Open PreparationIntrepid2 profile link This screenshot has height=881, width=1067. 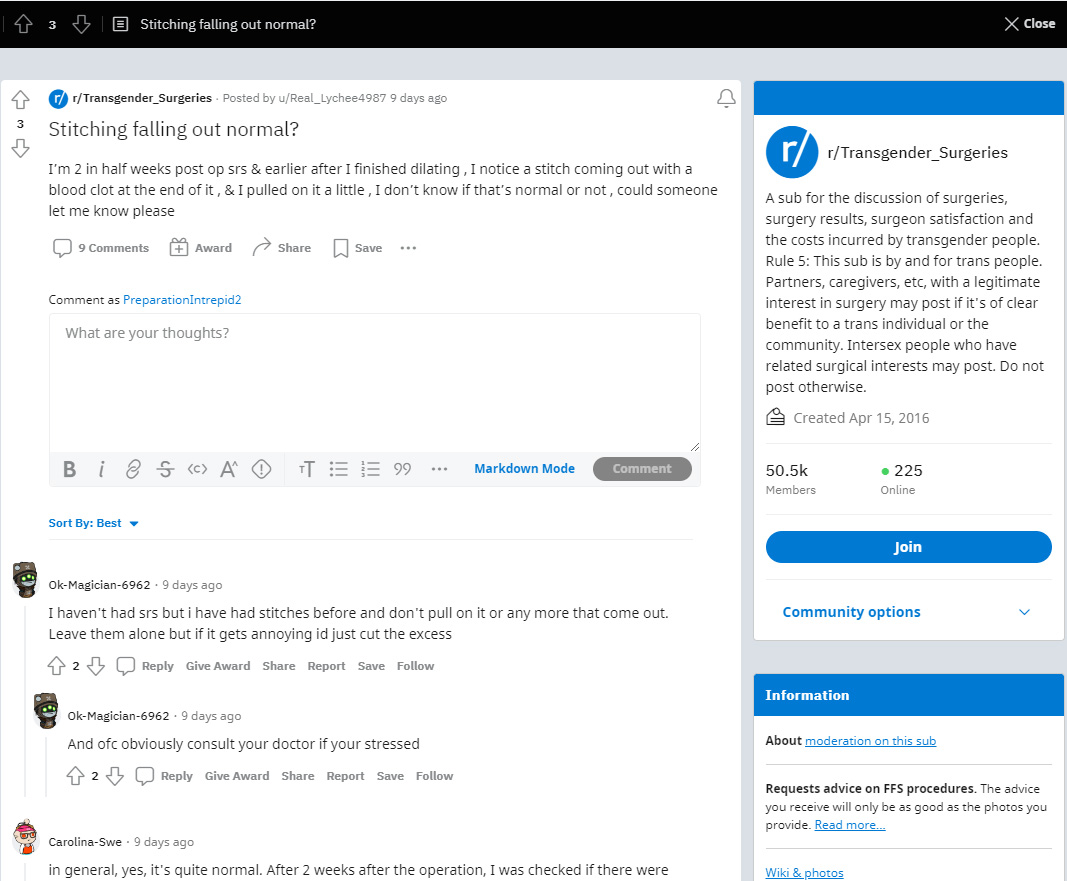[x=182, y=300]
